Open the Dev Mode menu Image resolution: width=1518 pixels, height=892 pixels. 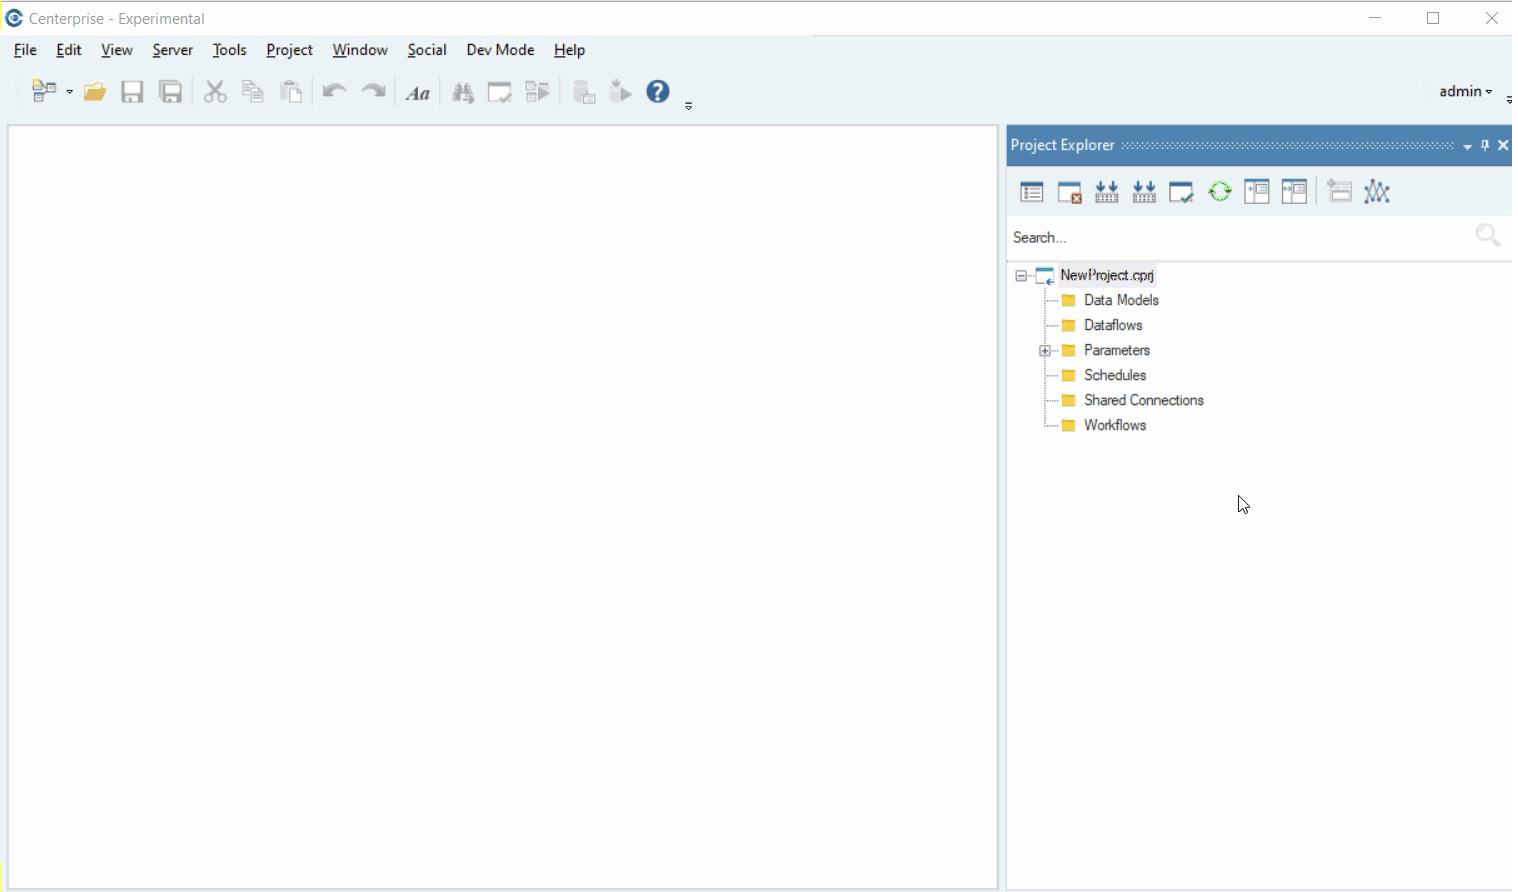coord(500,50)
